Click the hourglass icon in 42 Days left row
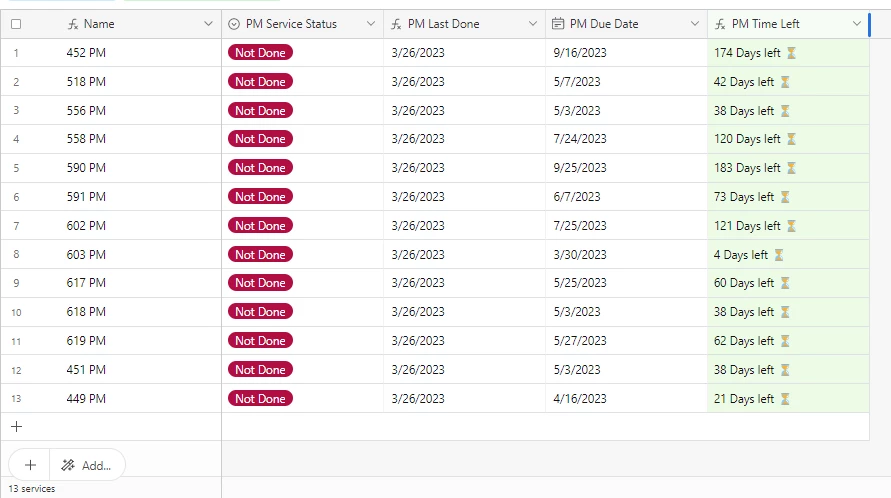Viewport: 891px width, 498px height. (x=785, y=82)
